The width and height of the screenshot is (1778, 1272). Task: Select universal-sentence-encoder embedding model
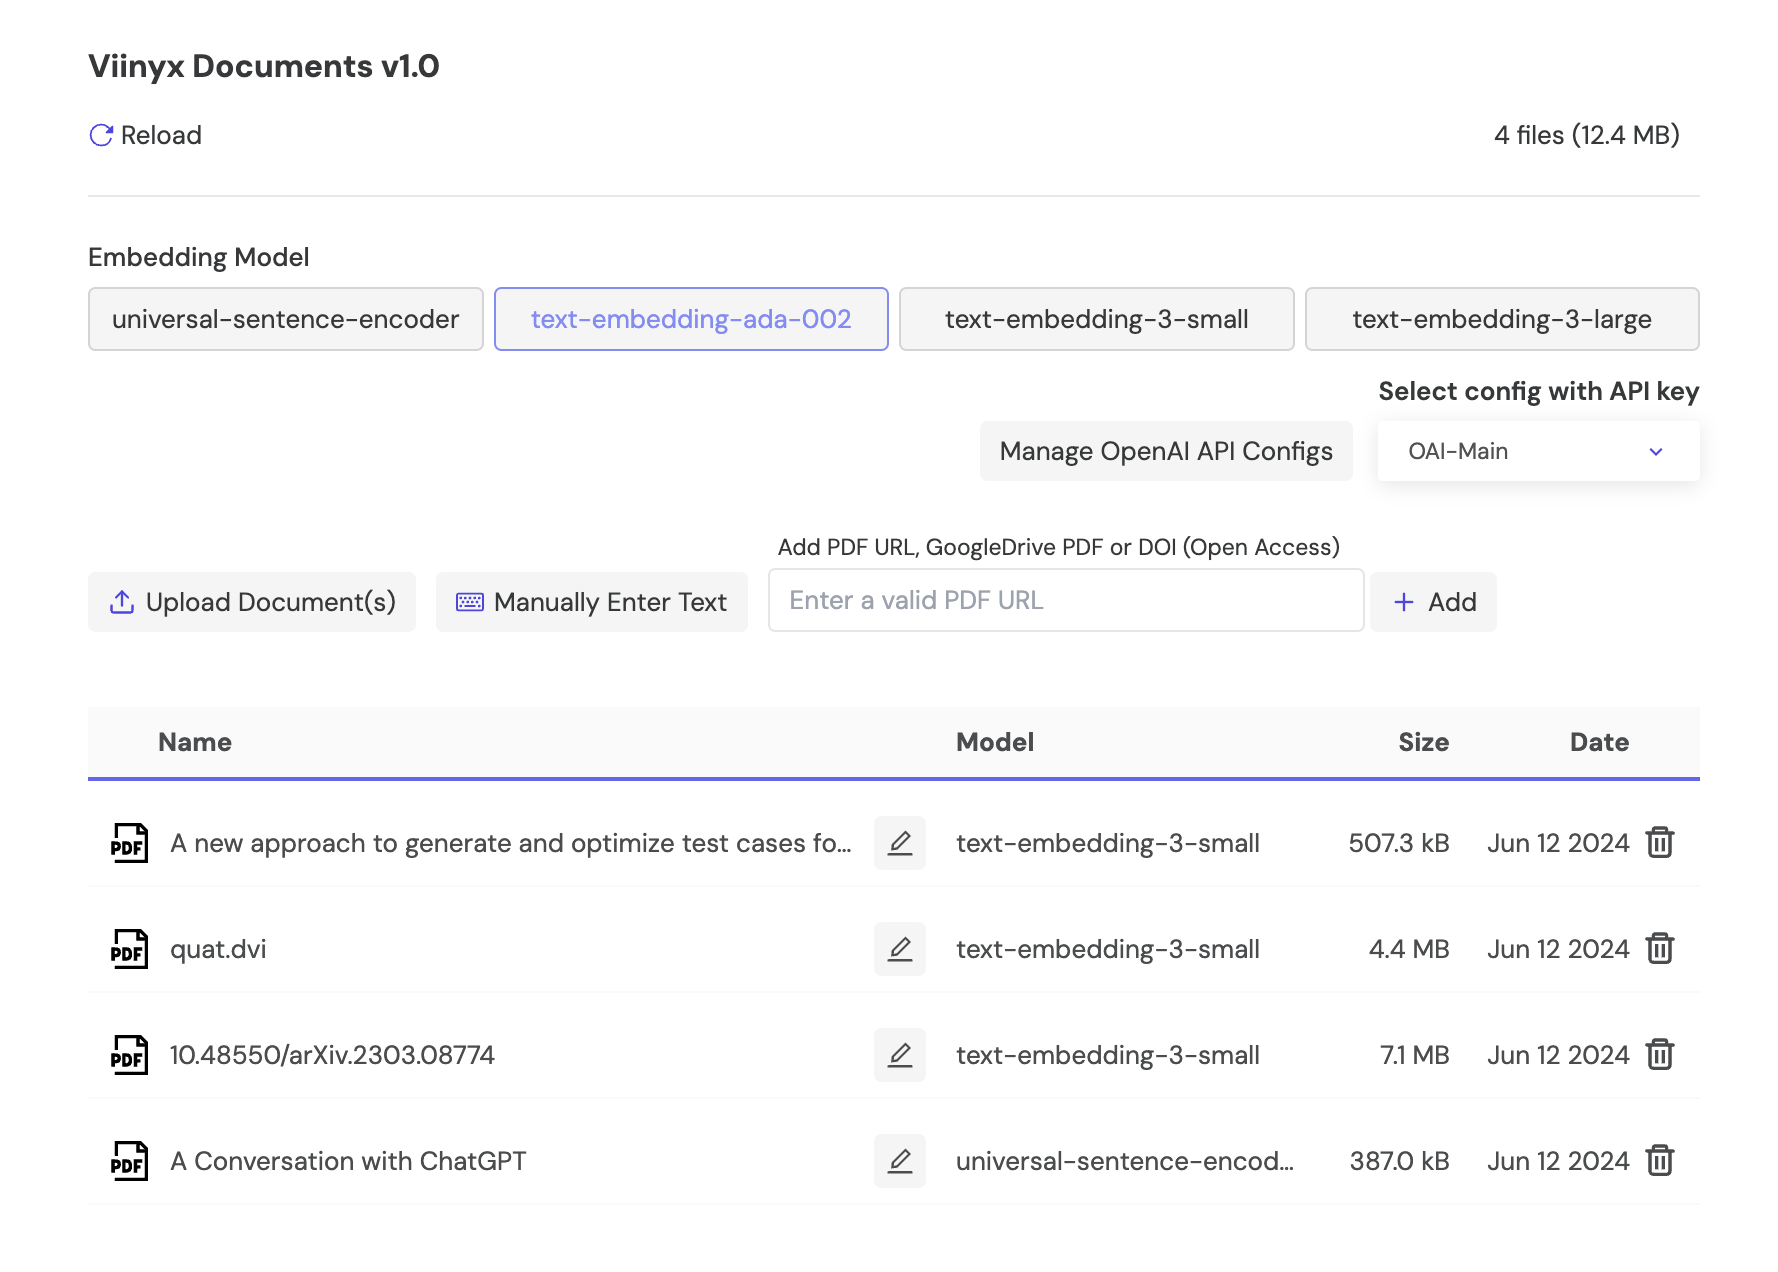pos(285,319)
